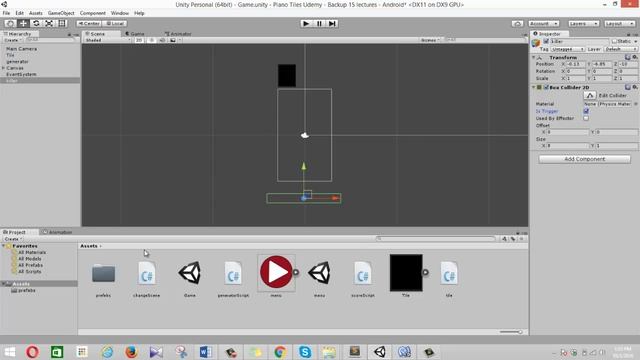
Task: Open Project Create dropdown
Action: coord(13,239)
